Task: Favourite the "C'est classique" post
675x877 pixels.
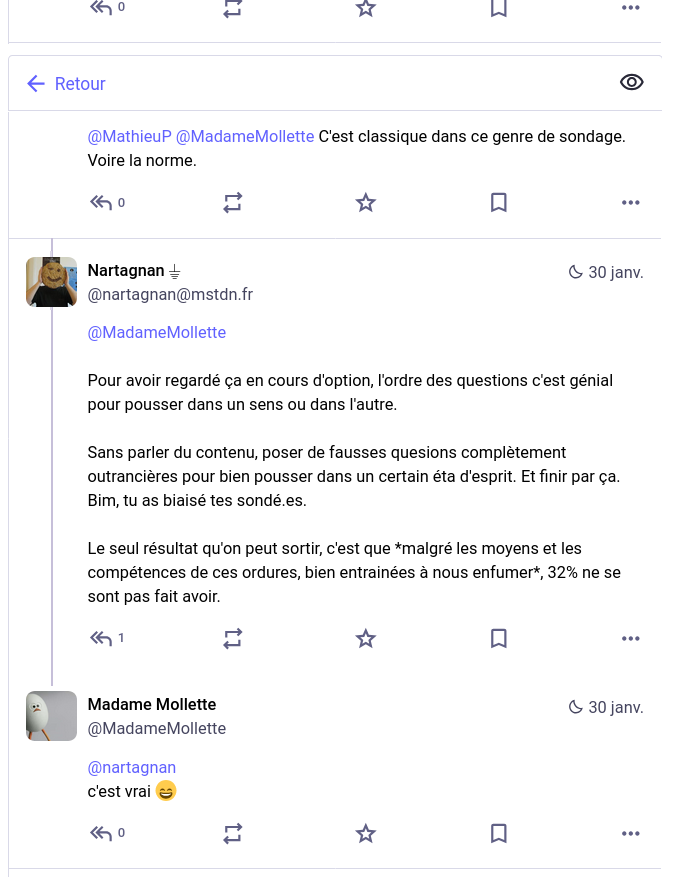Action: 366,203
